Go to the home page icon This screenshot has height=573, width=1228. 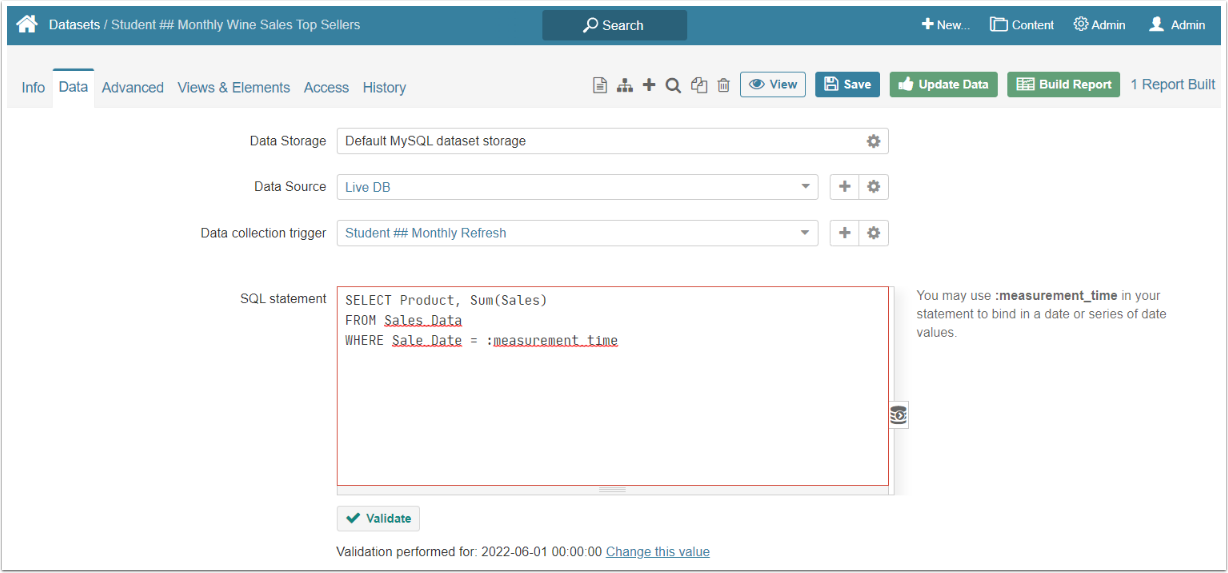click(27, 24)
